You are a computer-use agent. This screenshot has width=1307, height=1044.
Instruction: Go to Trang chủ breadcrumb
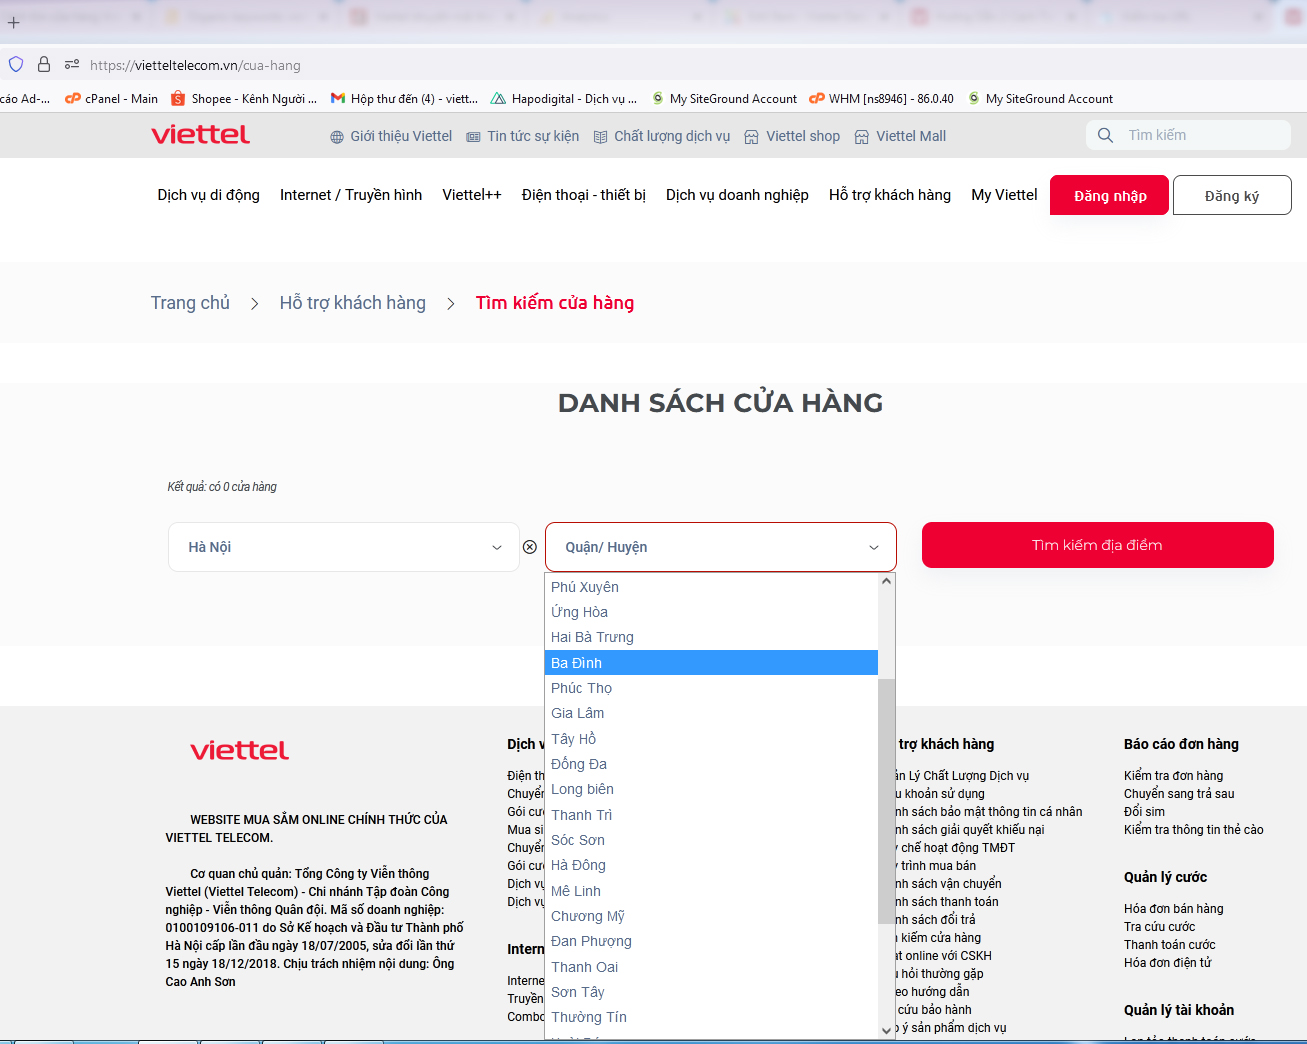click(190, 303)
